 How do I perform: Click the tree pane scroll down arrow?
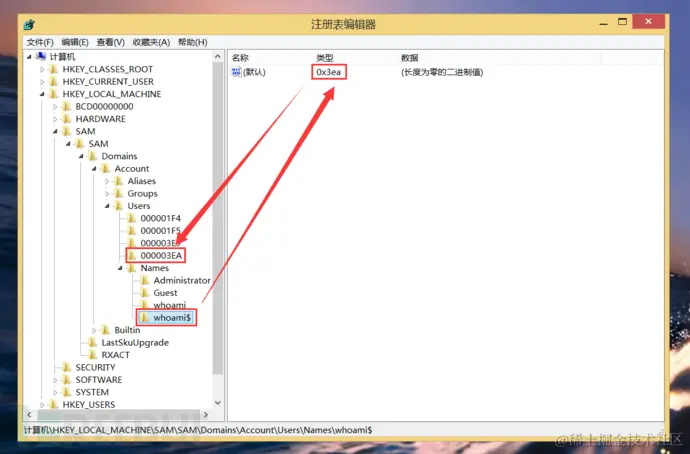coord(218,403)
